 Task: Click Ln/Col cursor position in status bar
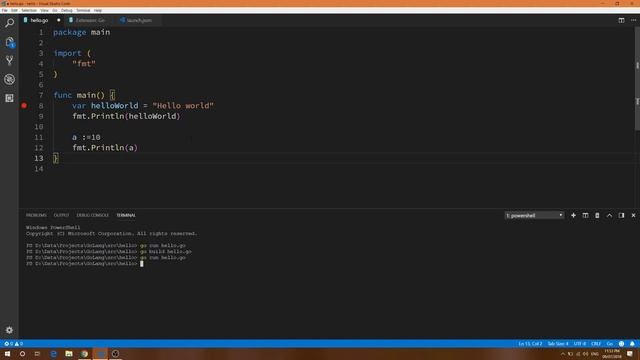[x=530, y=344]
